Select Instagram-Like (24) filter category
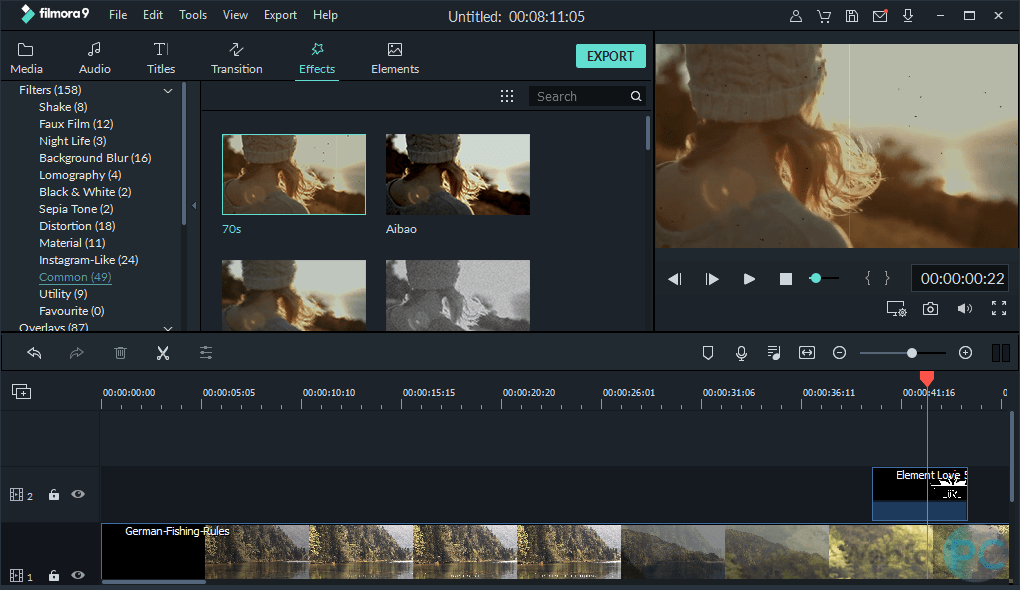 tap(88, 260)
